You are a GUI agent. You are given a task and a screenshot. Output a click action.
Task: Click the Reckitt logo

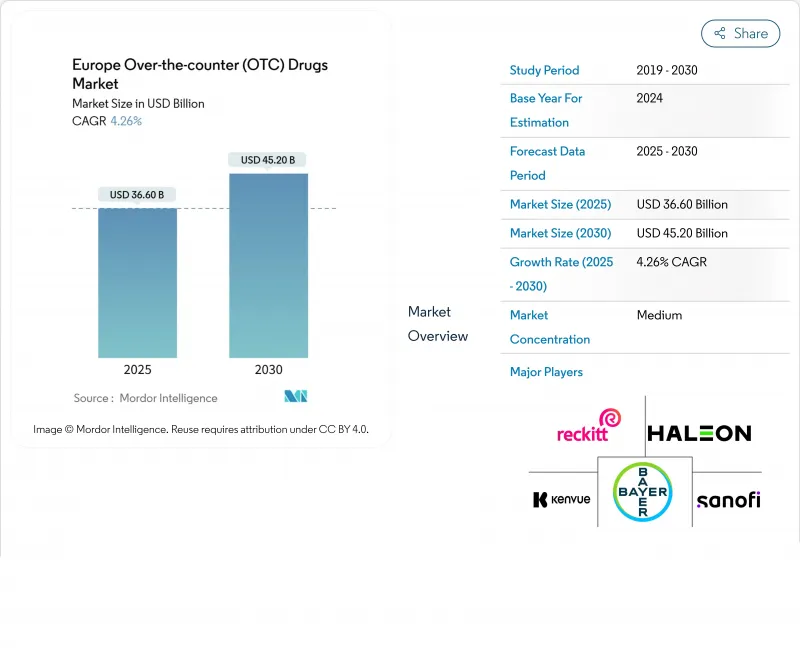coord(589,426)
